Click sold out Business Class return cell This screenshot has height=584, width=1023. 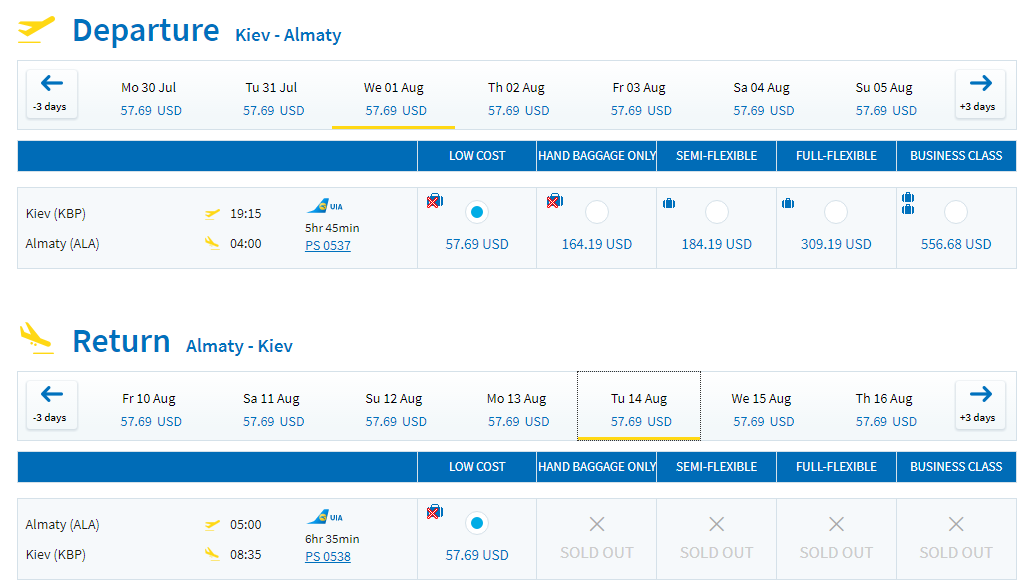pos(956,539)
